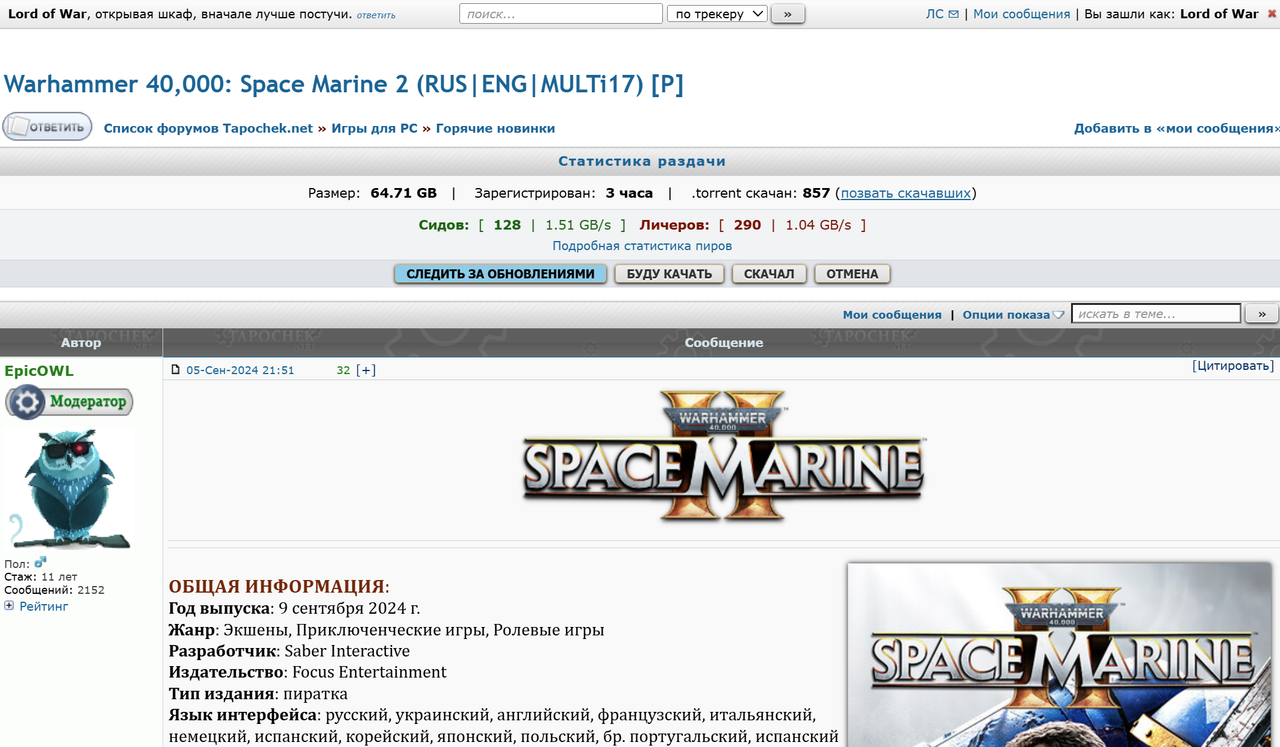Click the Рейтинг link under the author
This screenshot has width=1280, height=747.
tap(44, 606)
